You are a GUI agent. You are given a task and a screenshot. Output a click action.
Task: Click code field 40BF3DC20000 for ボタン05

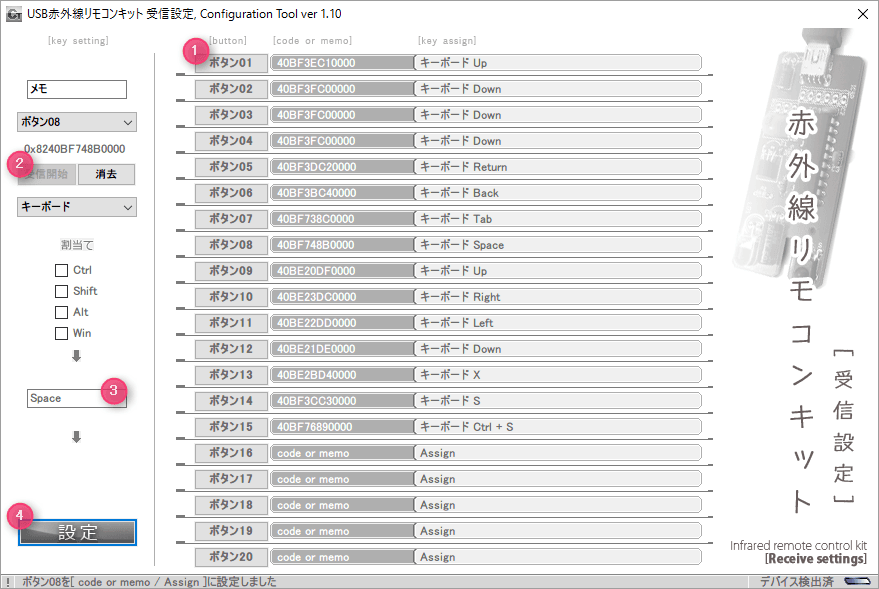342,167
